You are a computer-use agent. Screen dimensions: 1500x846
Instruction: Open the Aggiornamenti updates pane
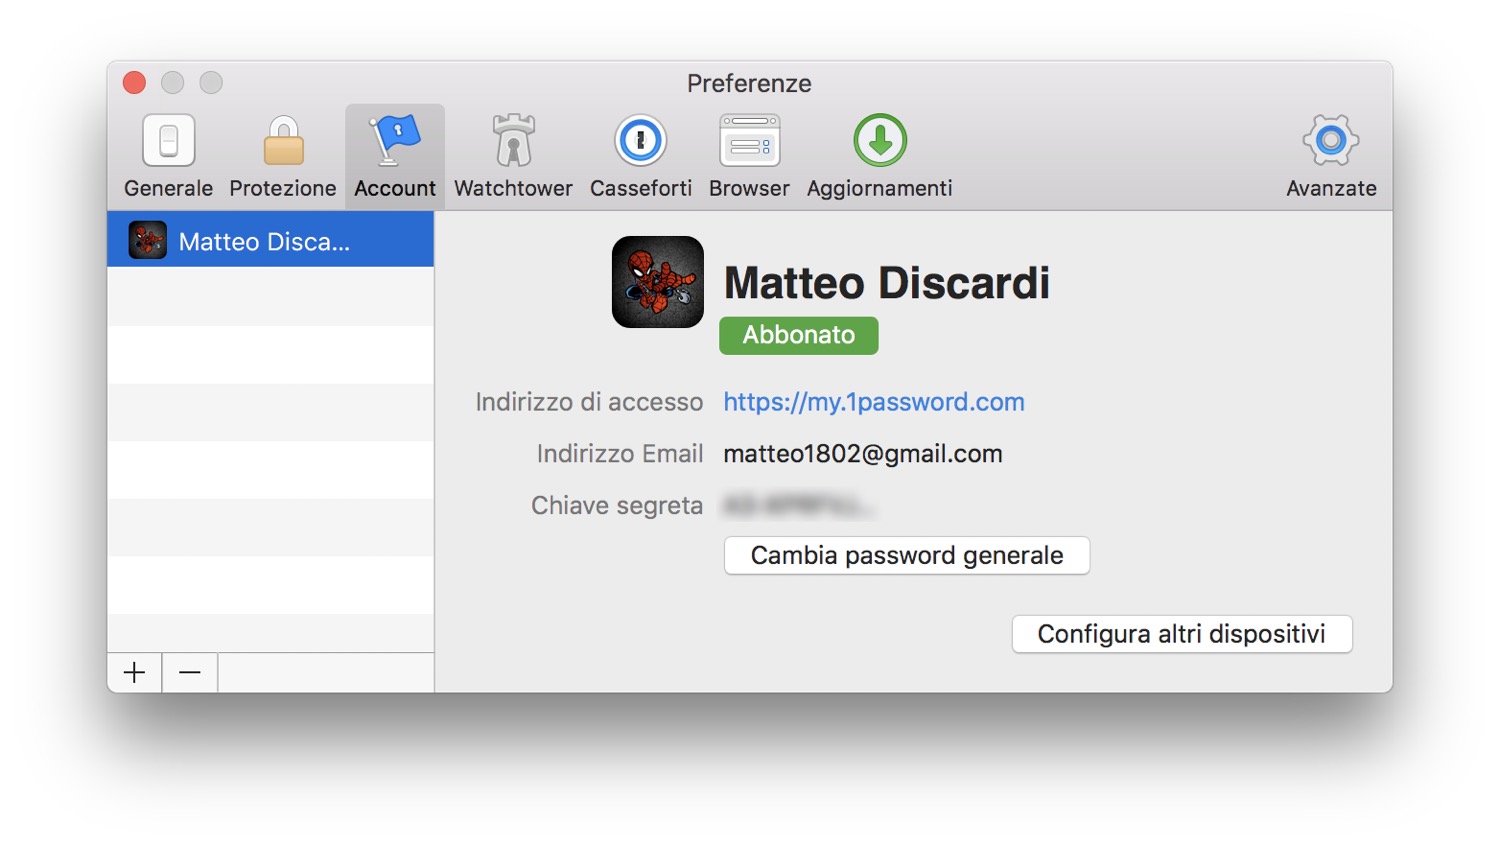click(x=879, y=155)
